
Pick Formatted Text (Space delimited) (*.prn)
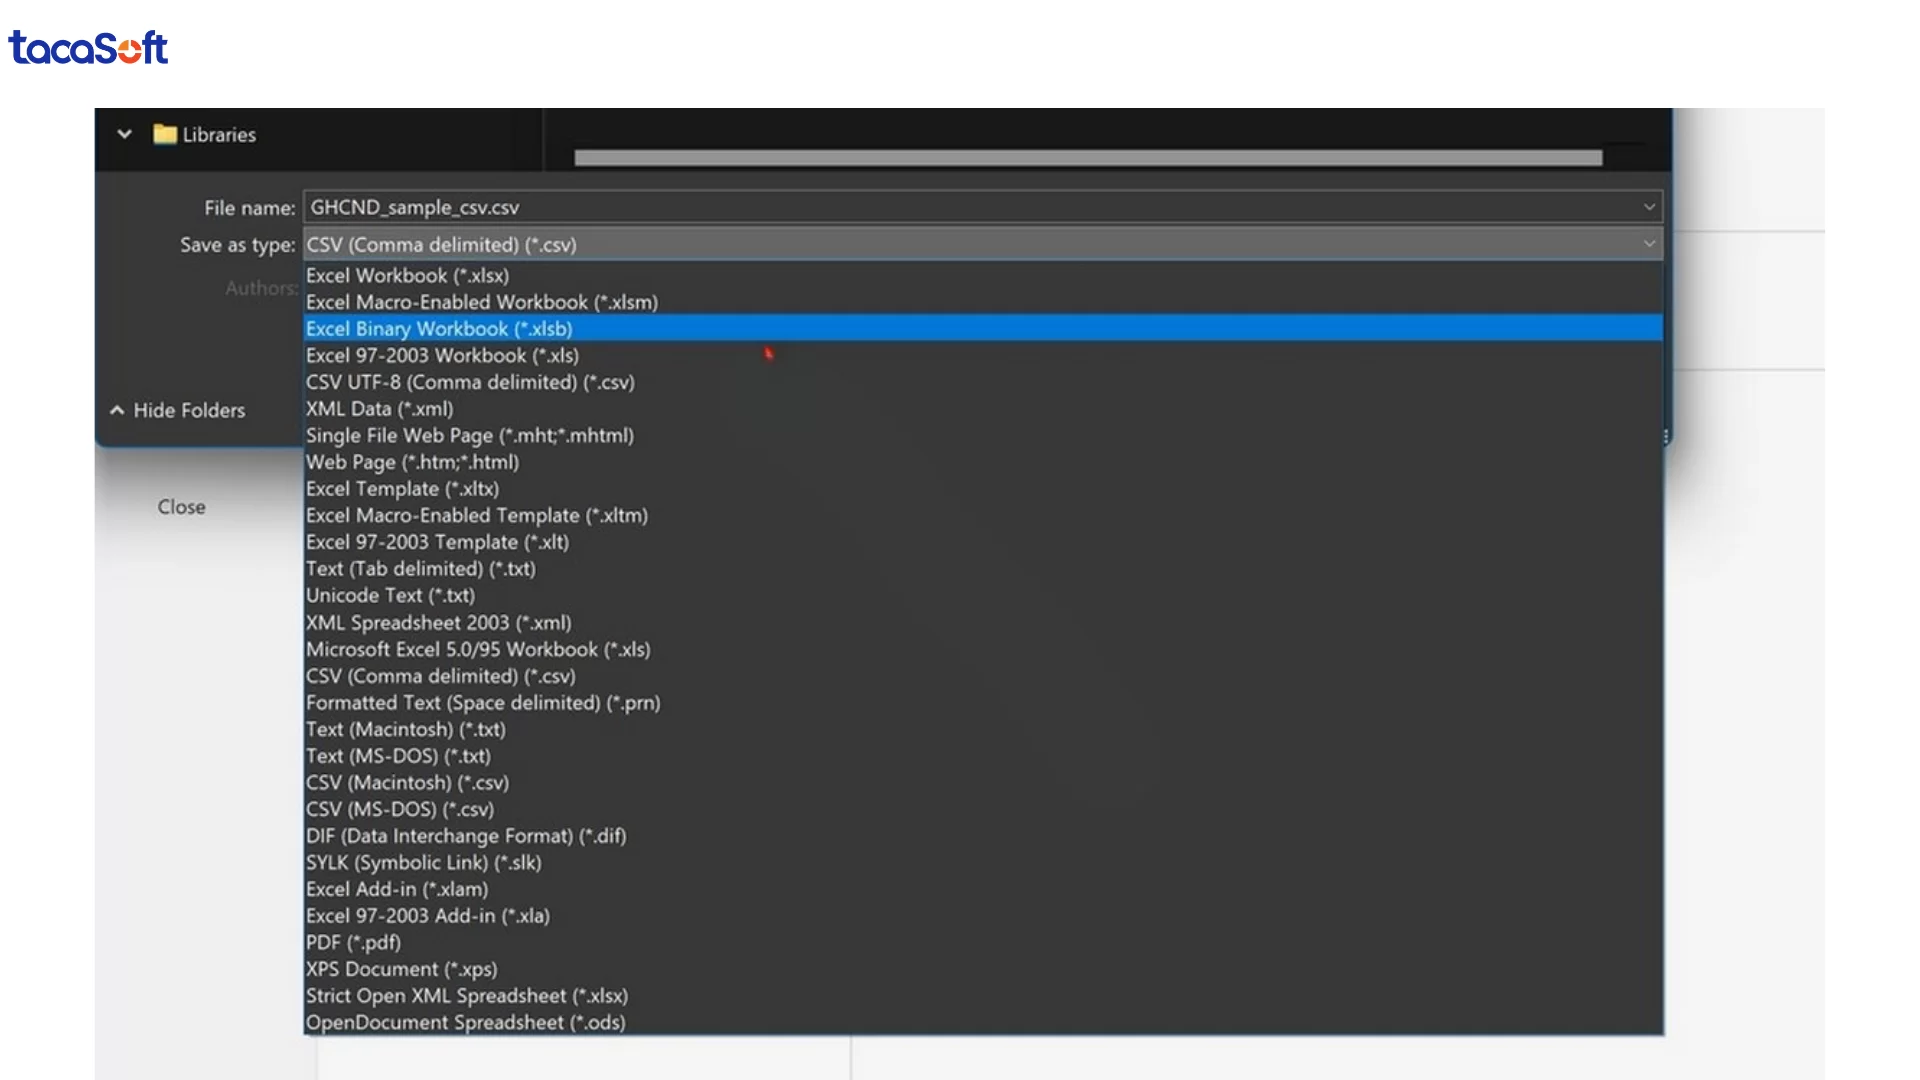(983, 702)
